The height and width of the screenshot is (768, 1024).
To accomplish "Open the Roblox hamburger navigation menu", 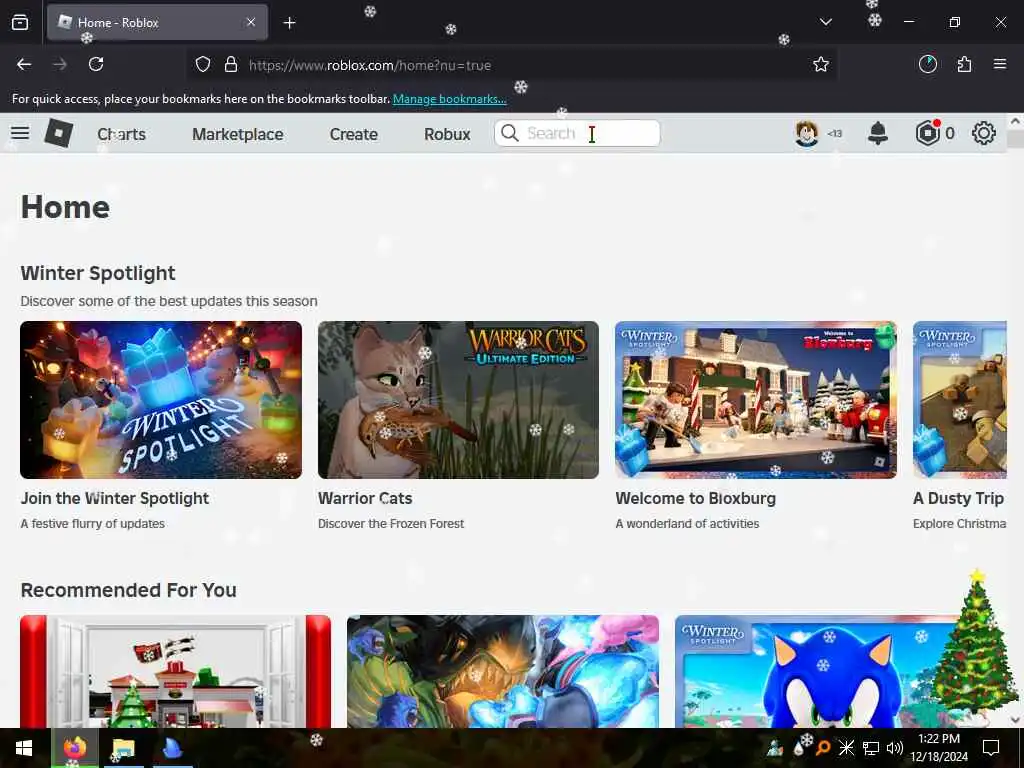I will pos(20,133).
